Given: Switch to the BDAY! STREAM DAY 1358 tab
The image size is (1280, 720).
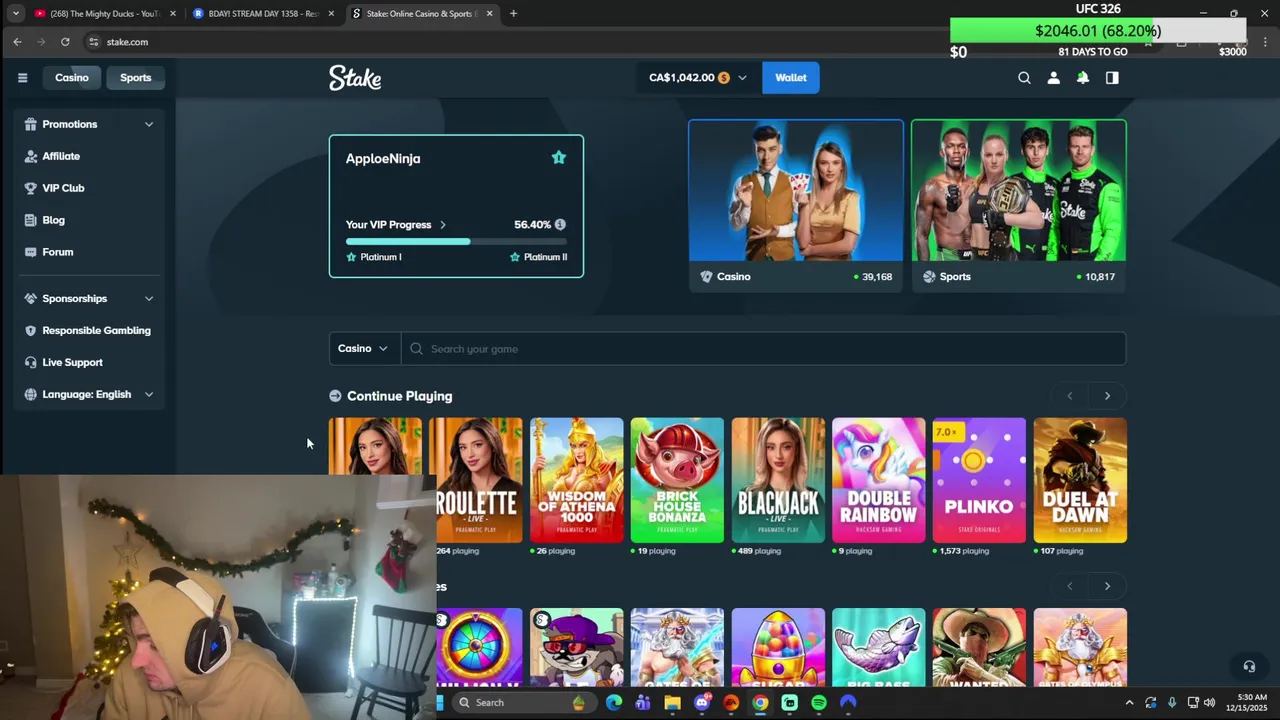Looking at the screenshot, I should pyautogui.click(x=262, y=13).
